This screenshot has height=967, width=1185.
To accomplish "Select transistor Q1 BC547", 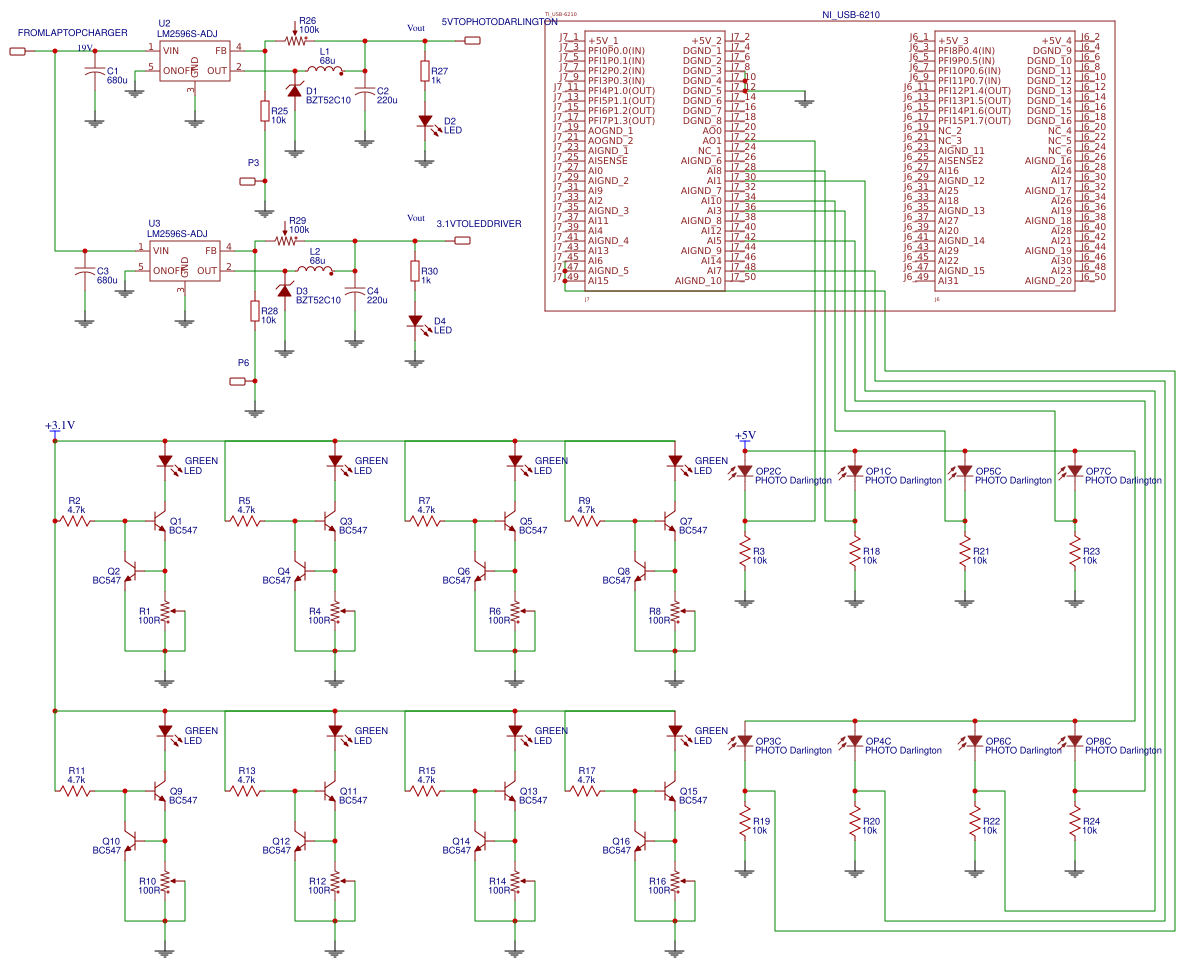I will coord(157,521).
